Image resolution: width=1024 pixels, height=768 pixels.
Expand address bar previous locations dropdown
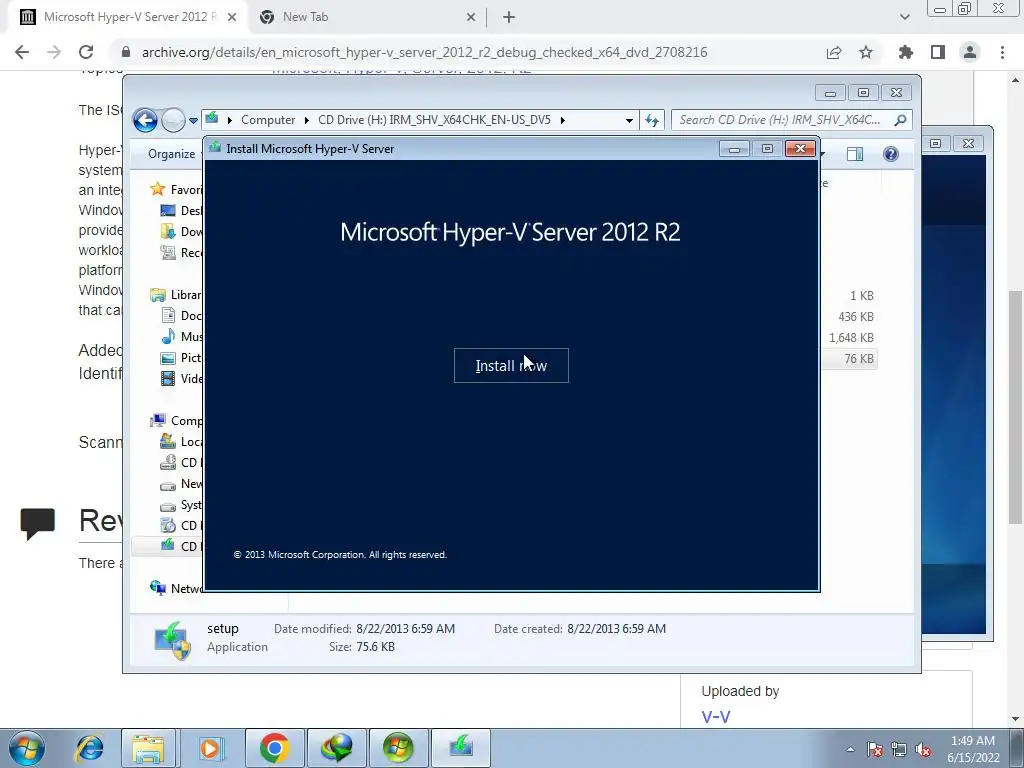click(x=629, y=120)
